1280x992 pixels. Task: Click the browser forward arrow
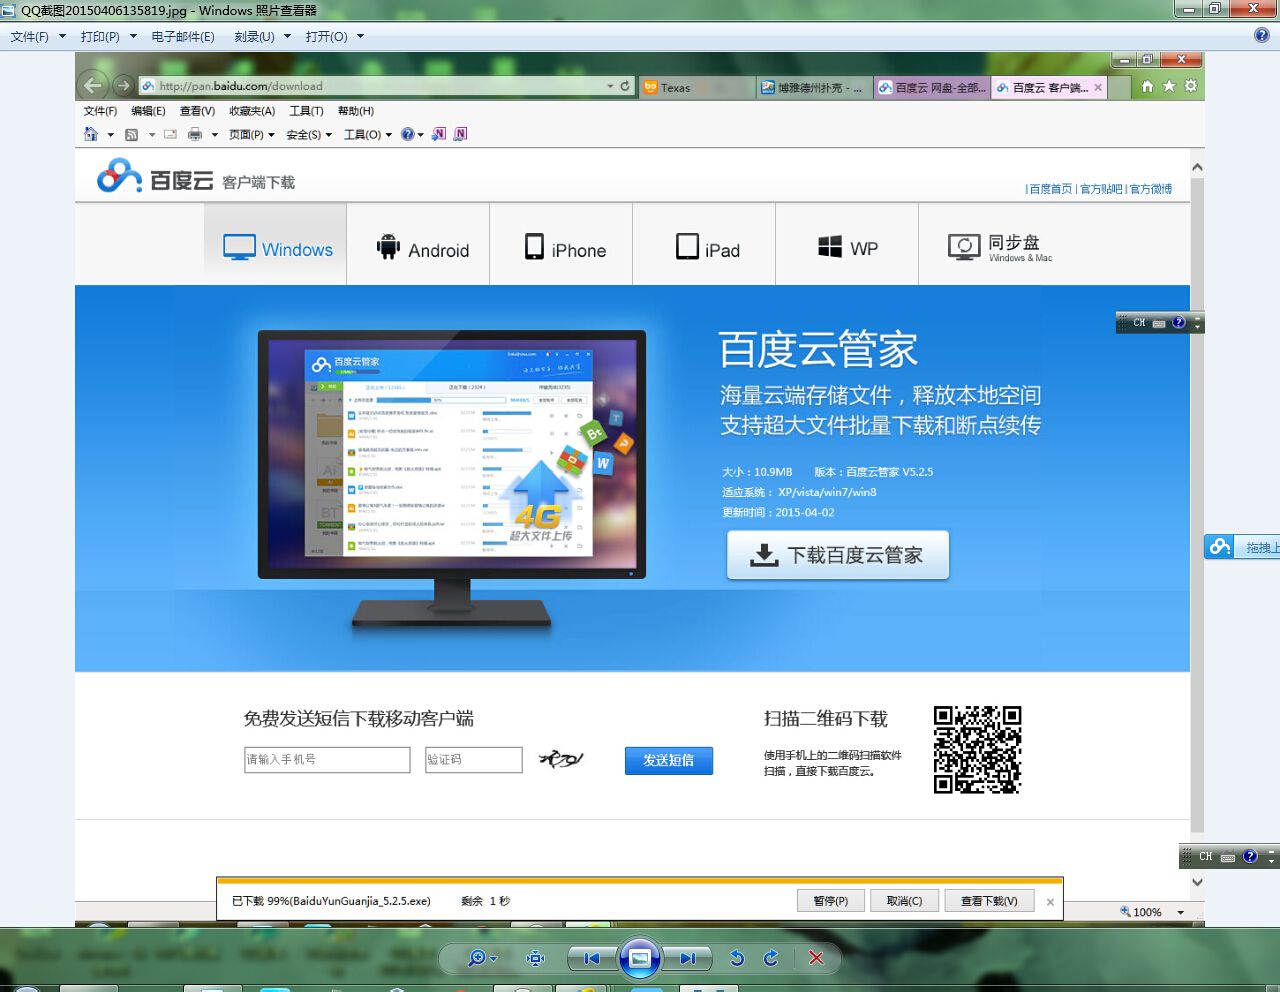pyautogui.click(x=122, y=86)
